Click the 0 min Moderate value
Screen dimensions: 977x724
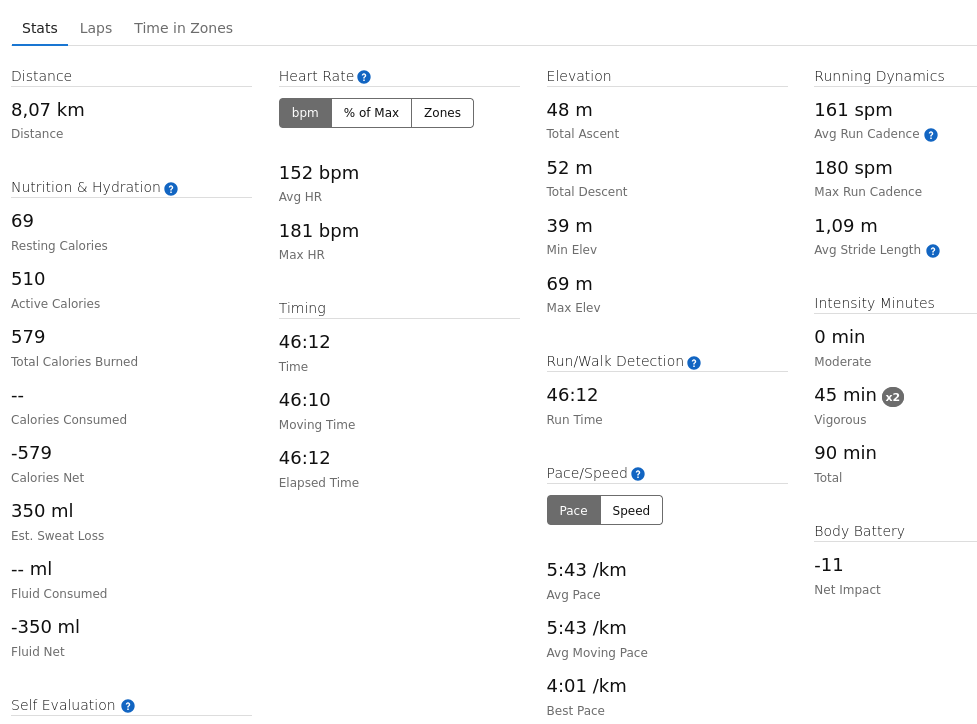point(840,336)
